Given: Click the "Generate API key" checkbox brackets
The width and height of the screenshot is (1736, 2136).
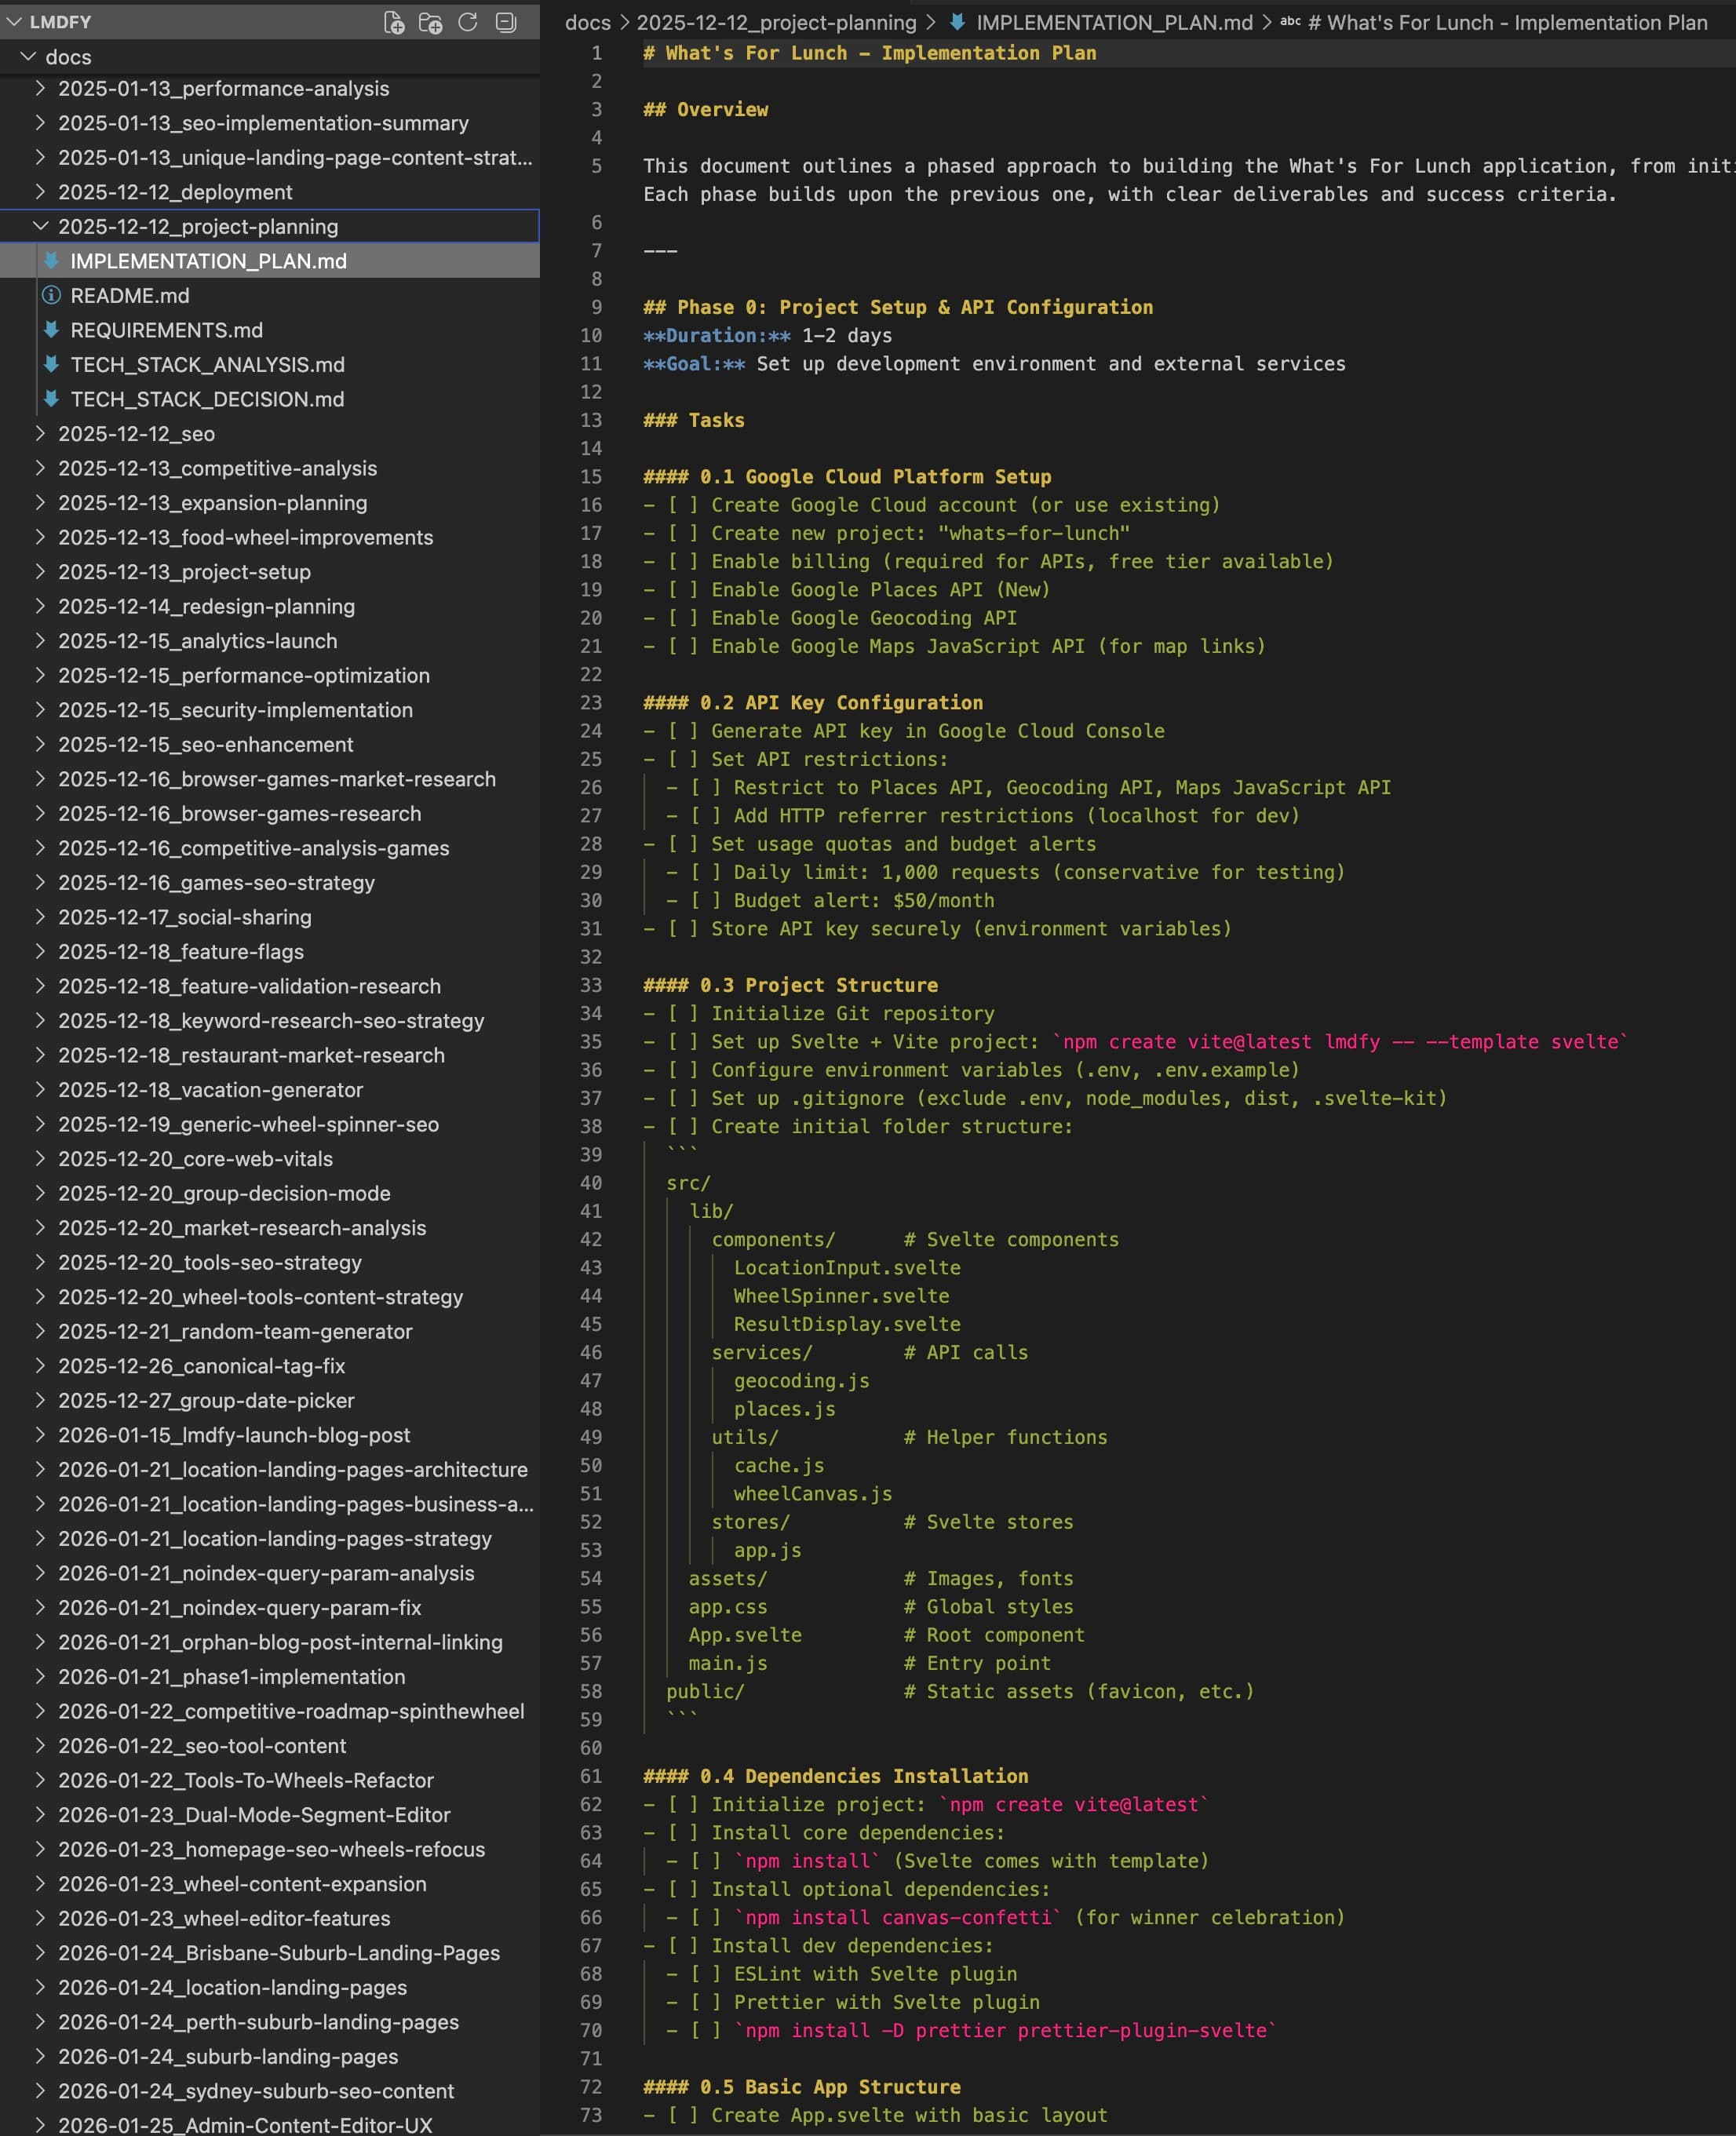Looking at the screenshot, I should tap(683, 731).
